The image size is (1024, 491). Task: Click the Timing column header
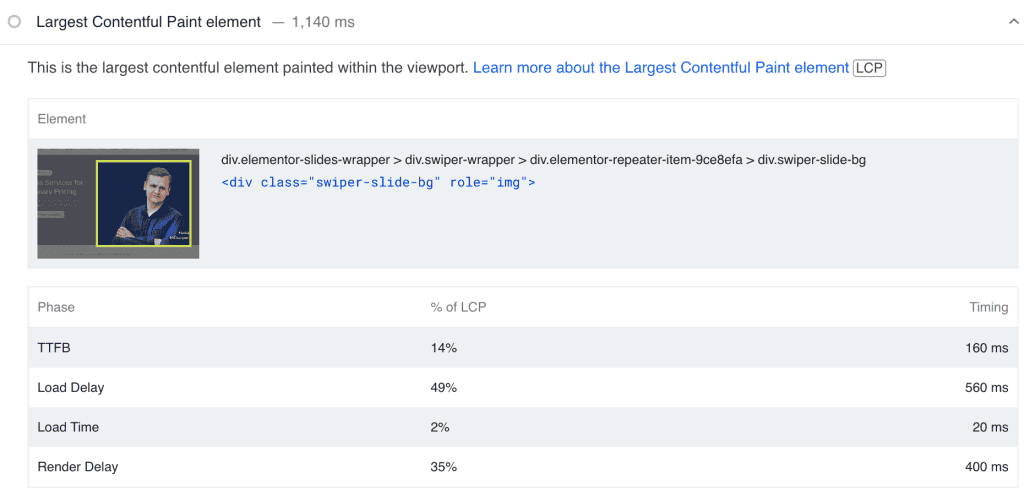988,307
